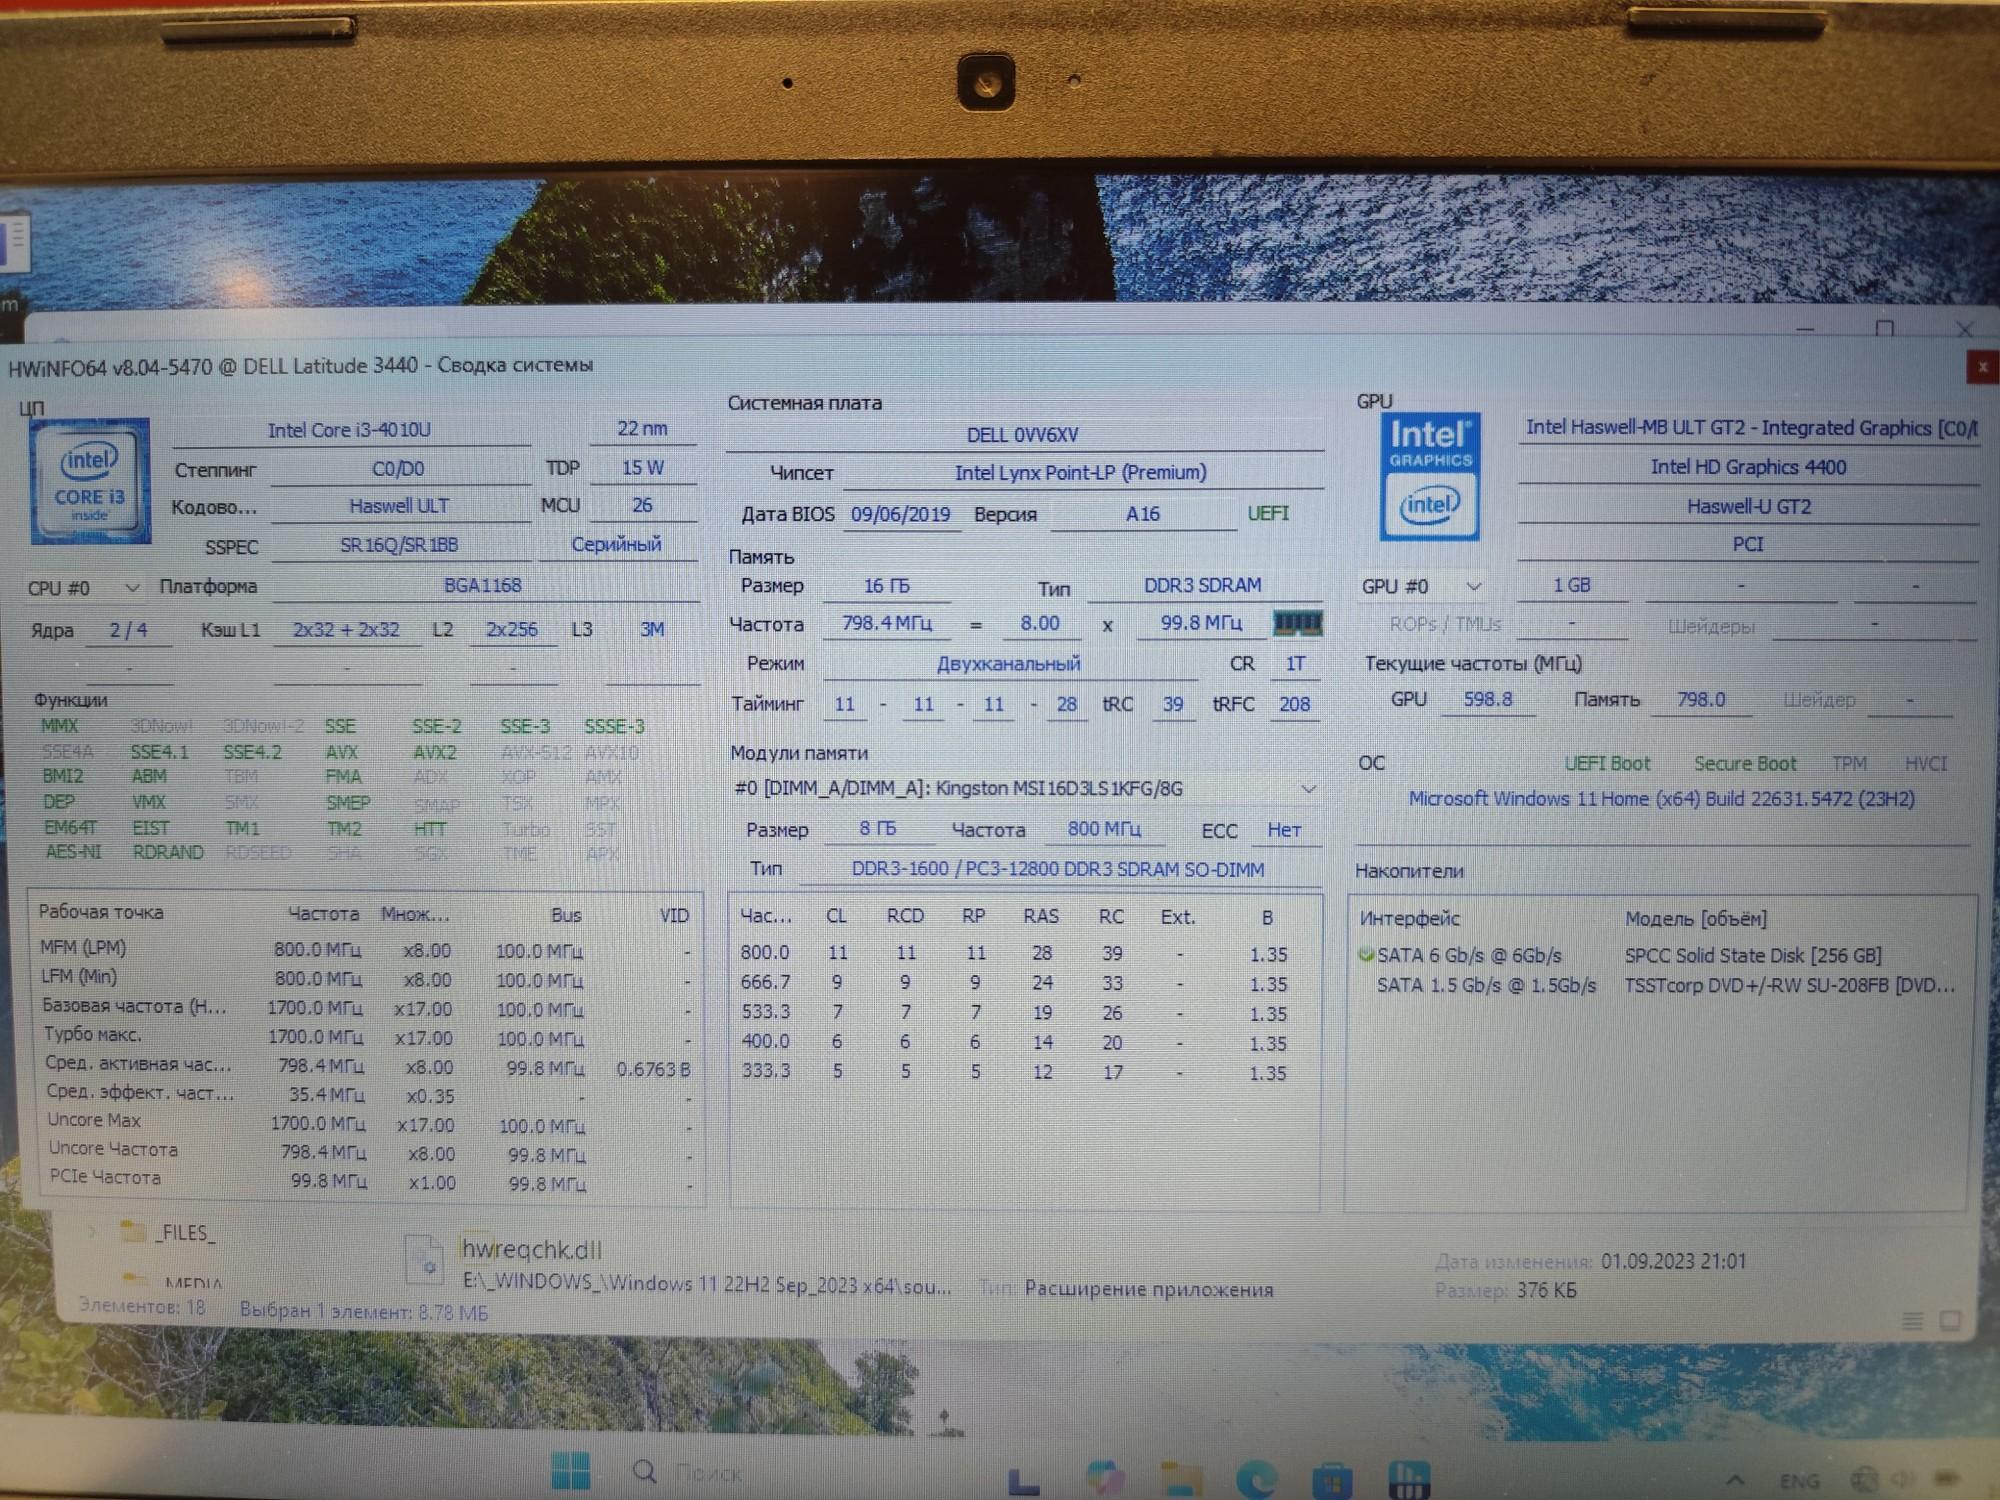2000x1500 pixels.
Task: Click the hwreqchk.dll file name
Action: click(532, 1249)
